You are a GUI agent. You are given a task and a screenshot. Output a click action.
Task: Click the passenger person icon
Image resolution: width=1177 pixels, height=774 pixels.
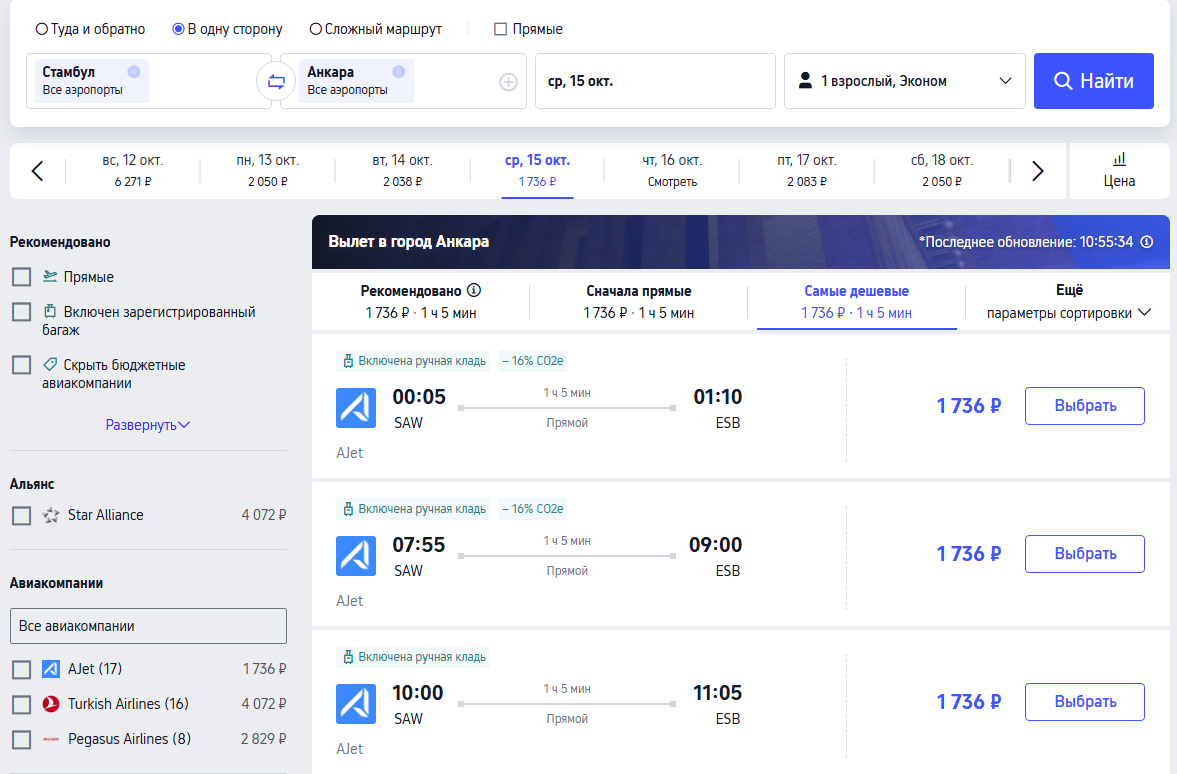(x=805, y=80)
